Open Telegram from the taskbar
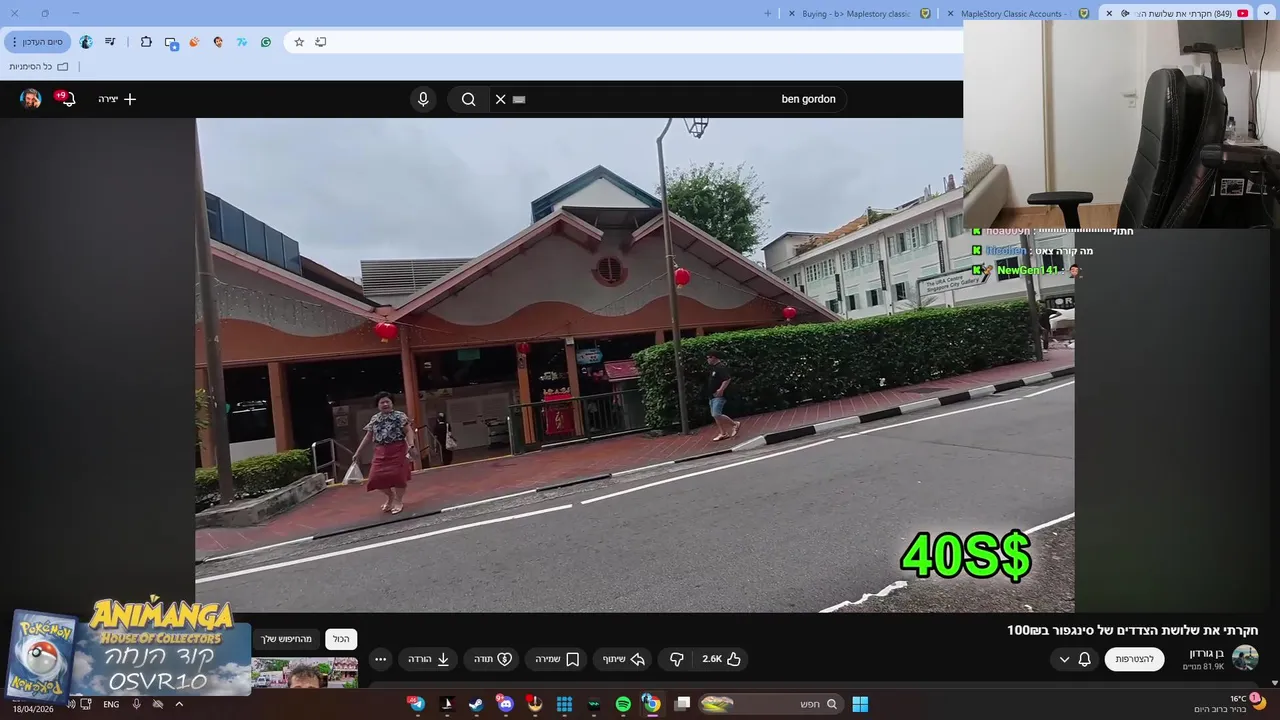 pyautogui.click(x=417, y=704)
